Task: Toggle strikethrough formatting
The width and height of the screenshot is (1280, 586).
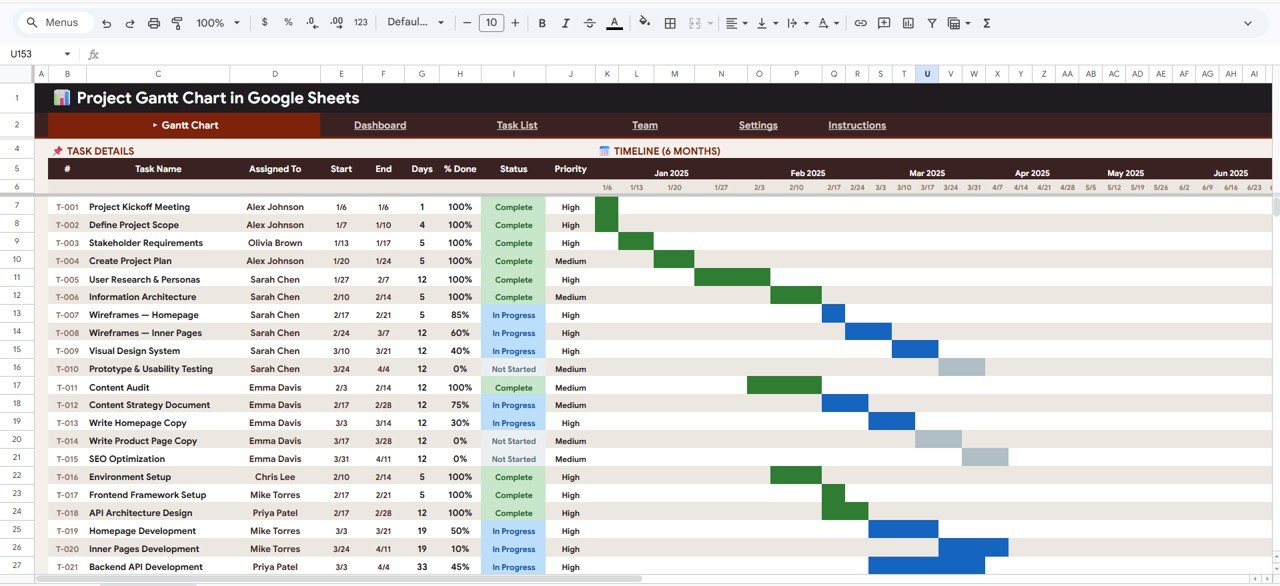Action: pos(589,22)
